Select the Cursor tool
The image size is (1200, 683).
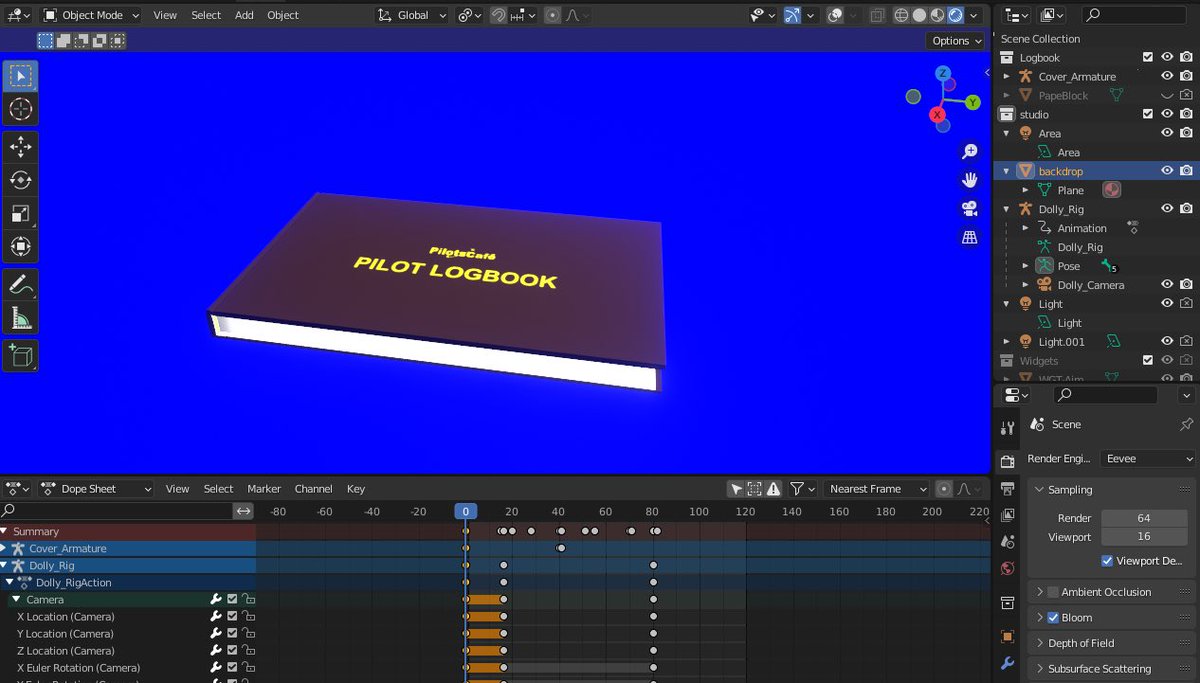coord(20,110)
